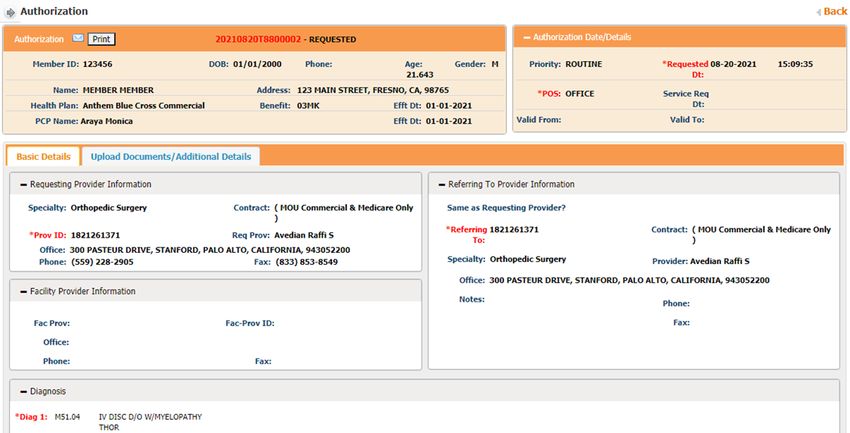Viewport: 850px width, 433px height.
Task: Click the envelope email icon beside Authorization
Action: point(78,39)
